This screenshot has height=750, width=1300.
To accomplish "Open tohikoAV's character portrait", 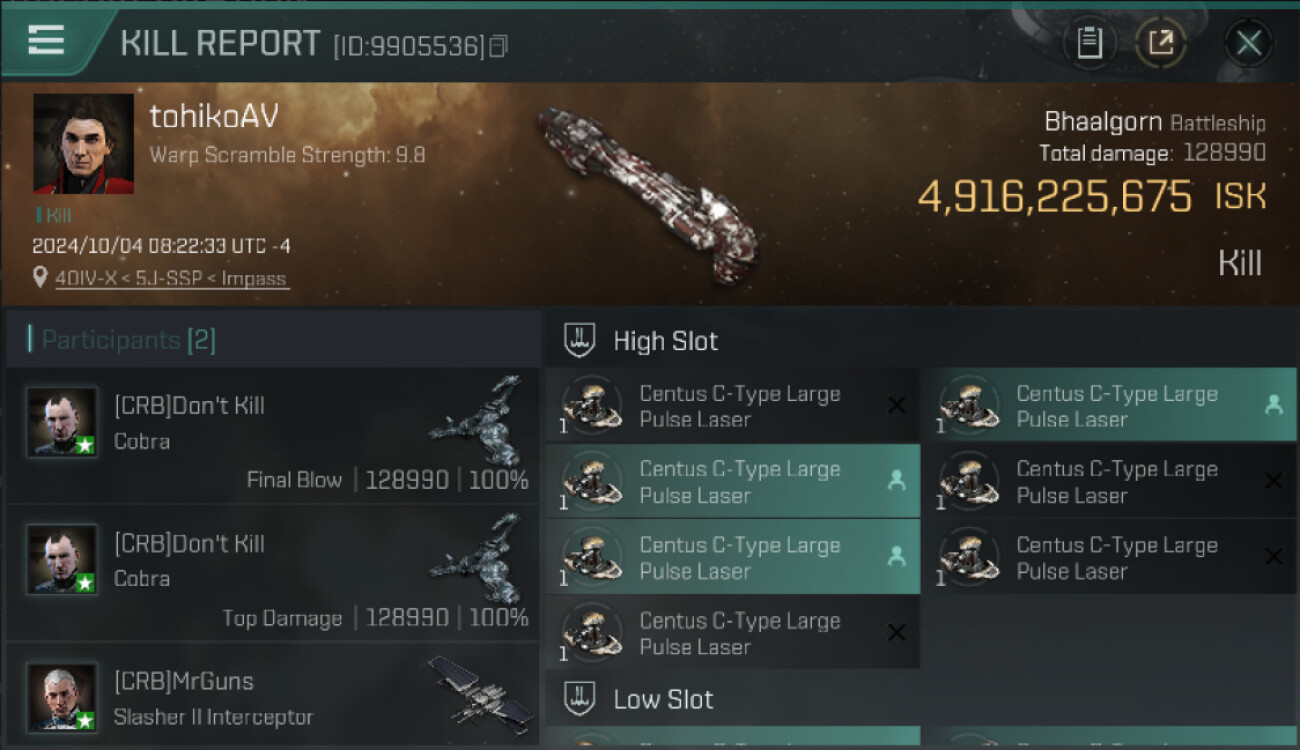I will pyautogui.click(x=84, y=143).
